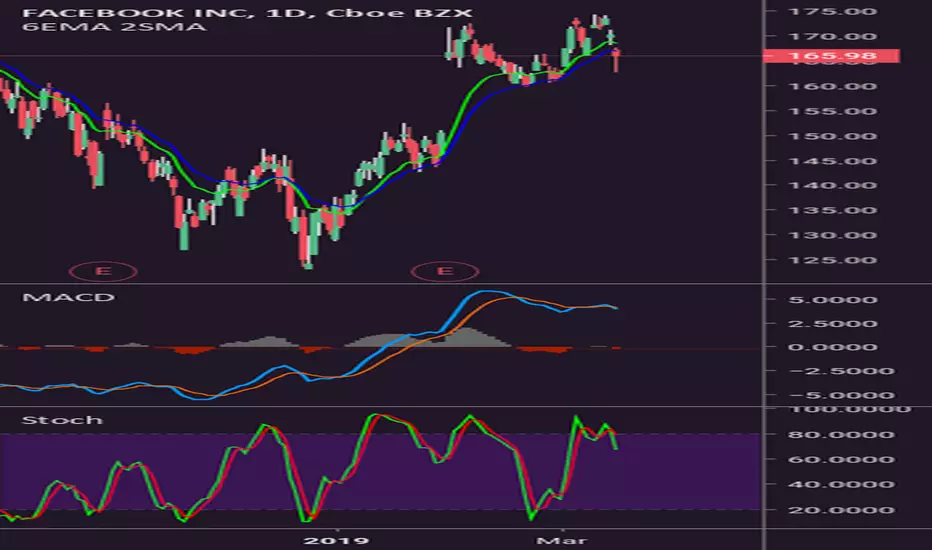The image size is (932, 550).
Task: Click the left earnings 'E' marker
Action: (103, 271)
